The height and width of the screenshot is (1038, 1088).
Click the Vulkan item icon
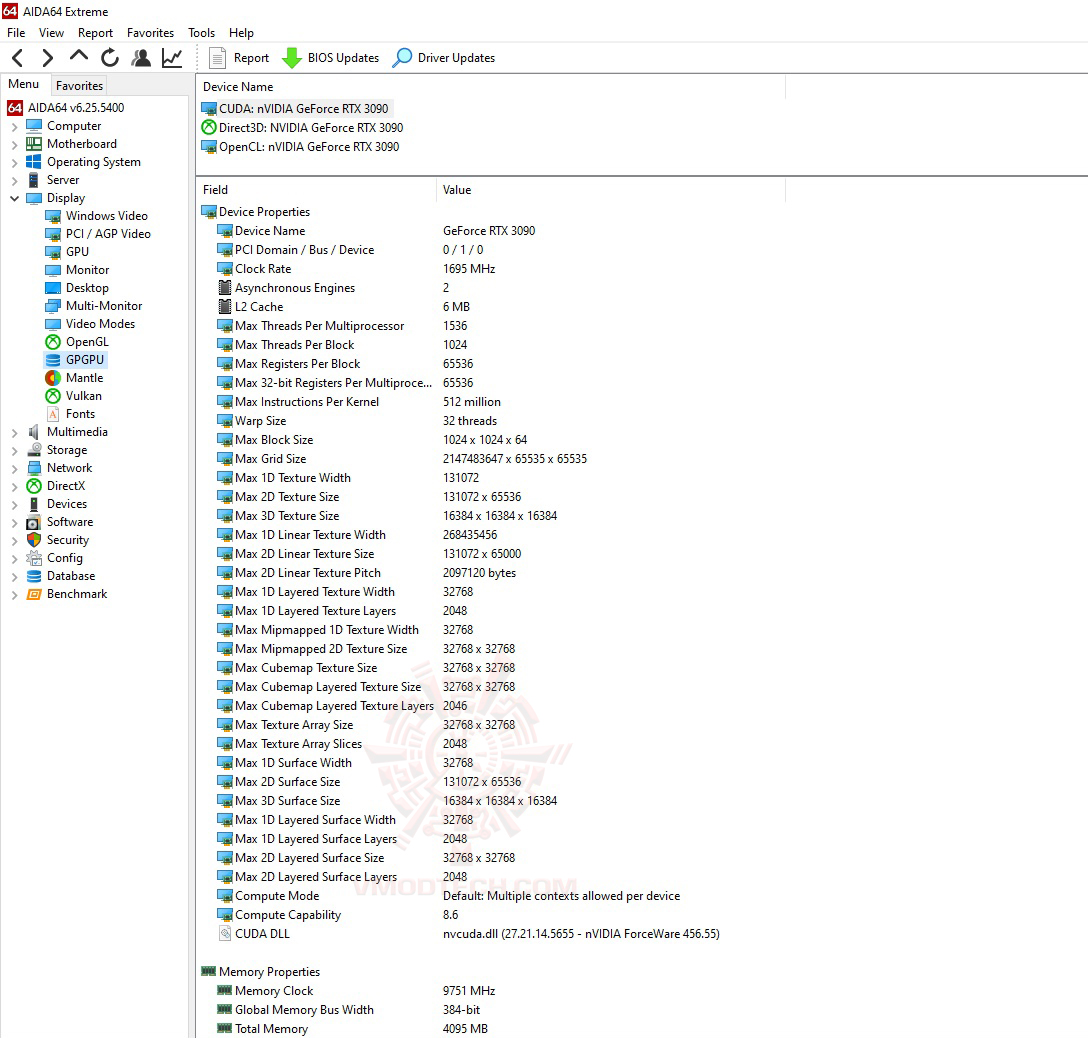pyautogui.click(x=53, y=396)
